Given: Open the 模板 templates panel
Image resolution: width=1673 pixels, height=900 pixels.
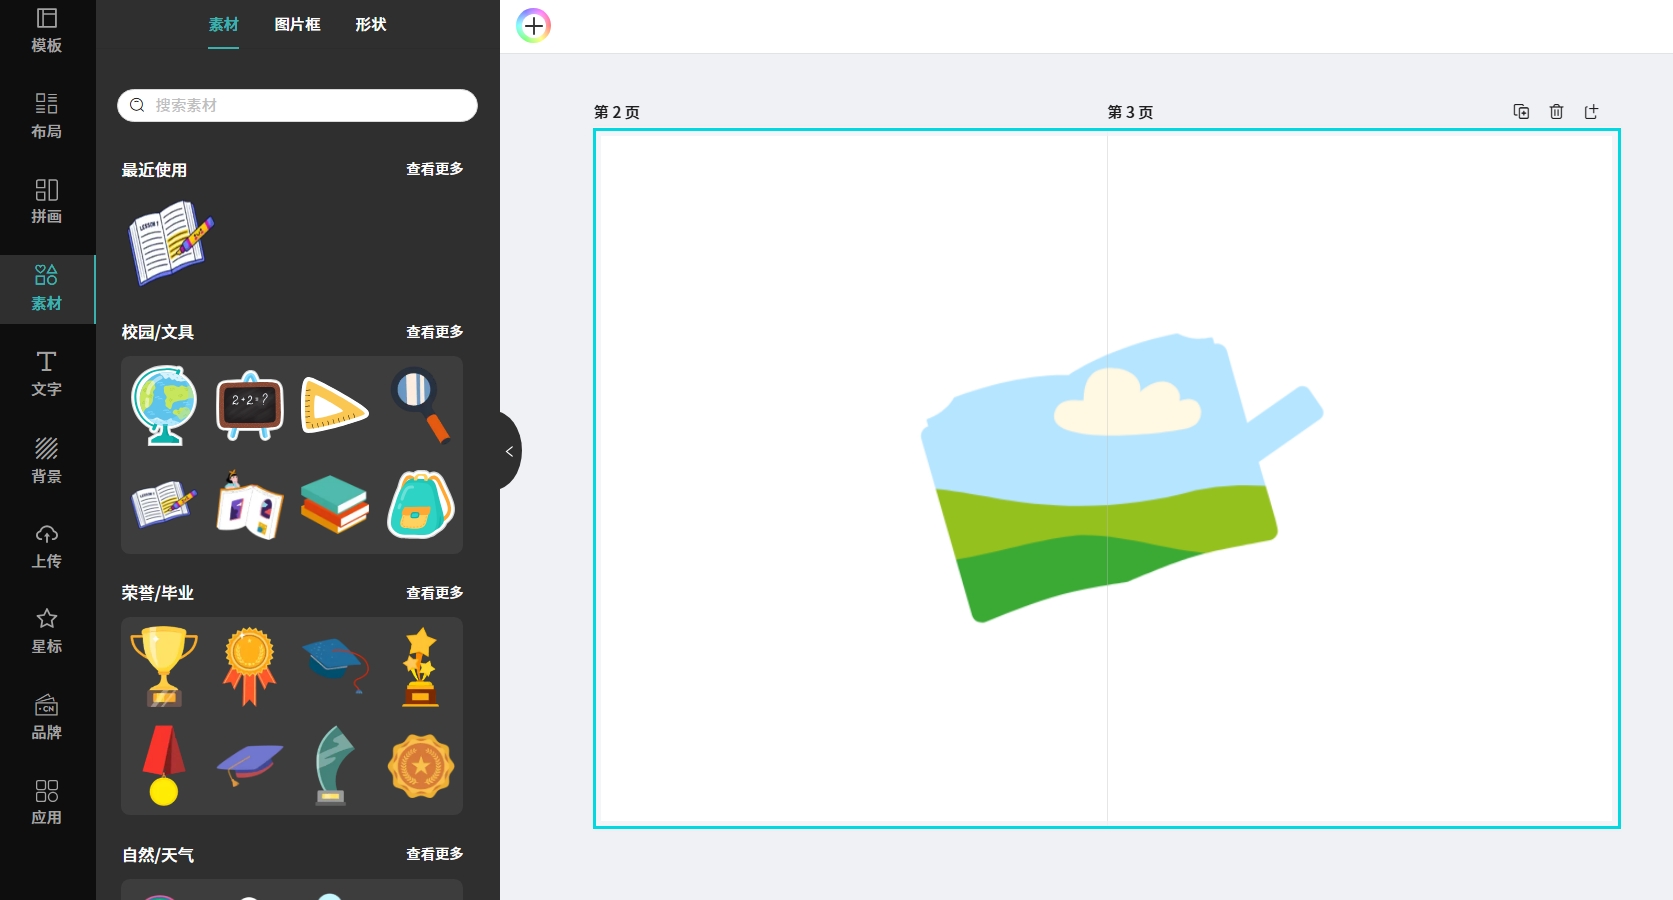Looking at the screenshot, I should coord(47,30).
